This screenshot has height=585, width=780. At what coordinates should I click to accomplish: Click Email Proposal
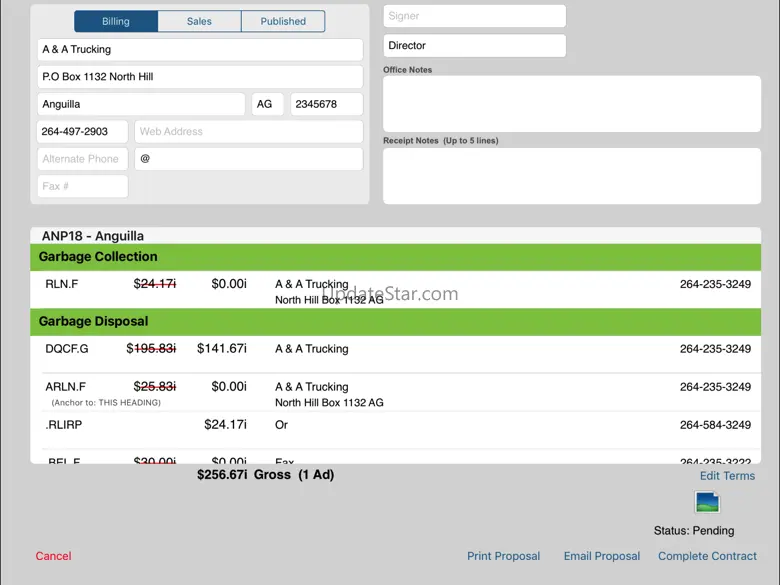602,556
